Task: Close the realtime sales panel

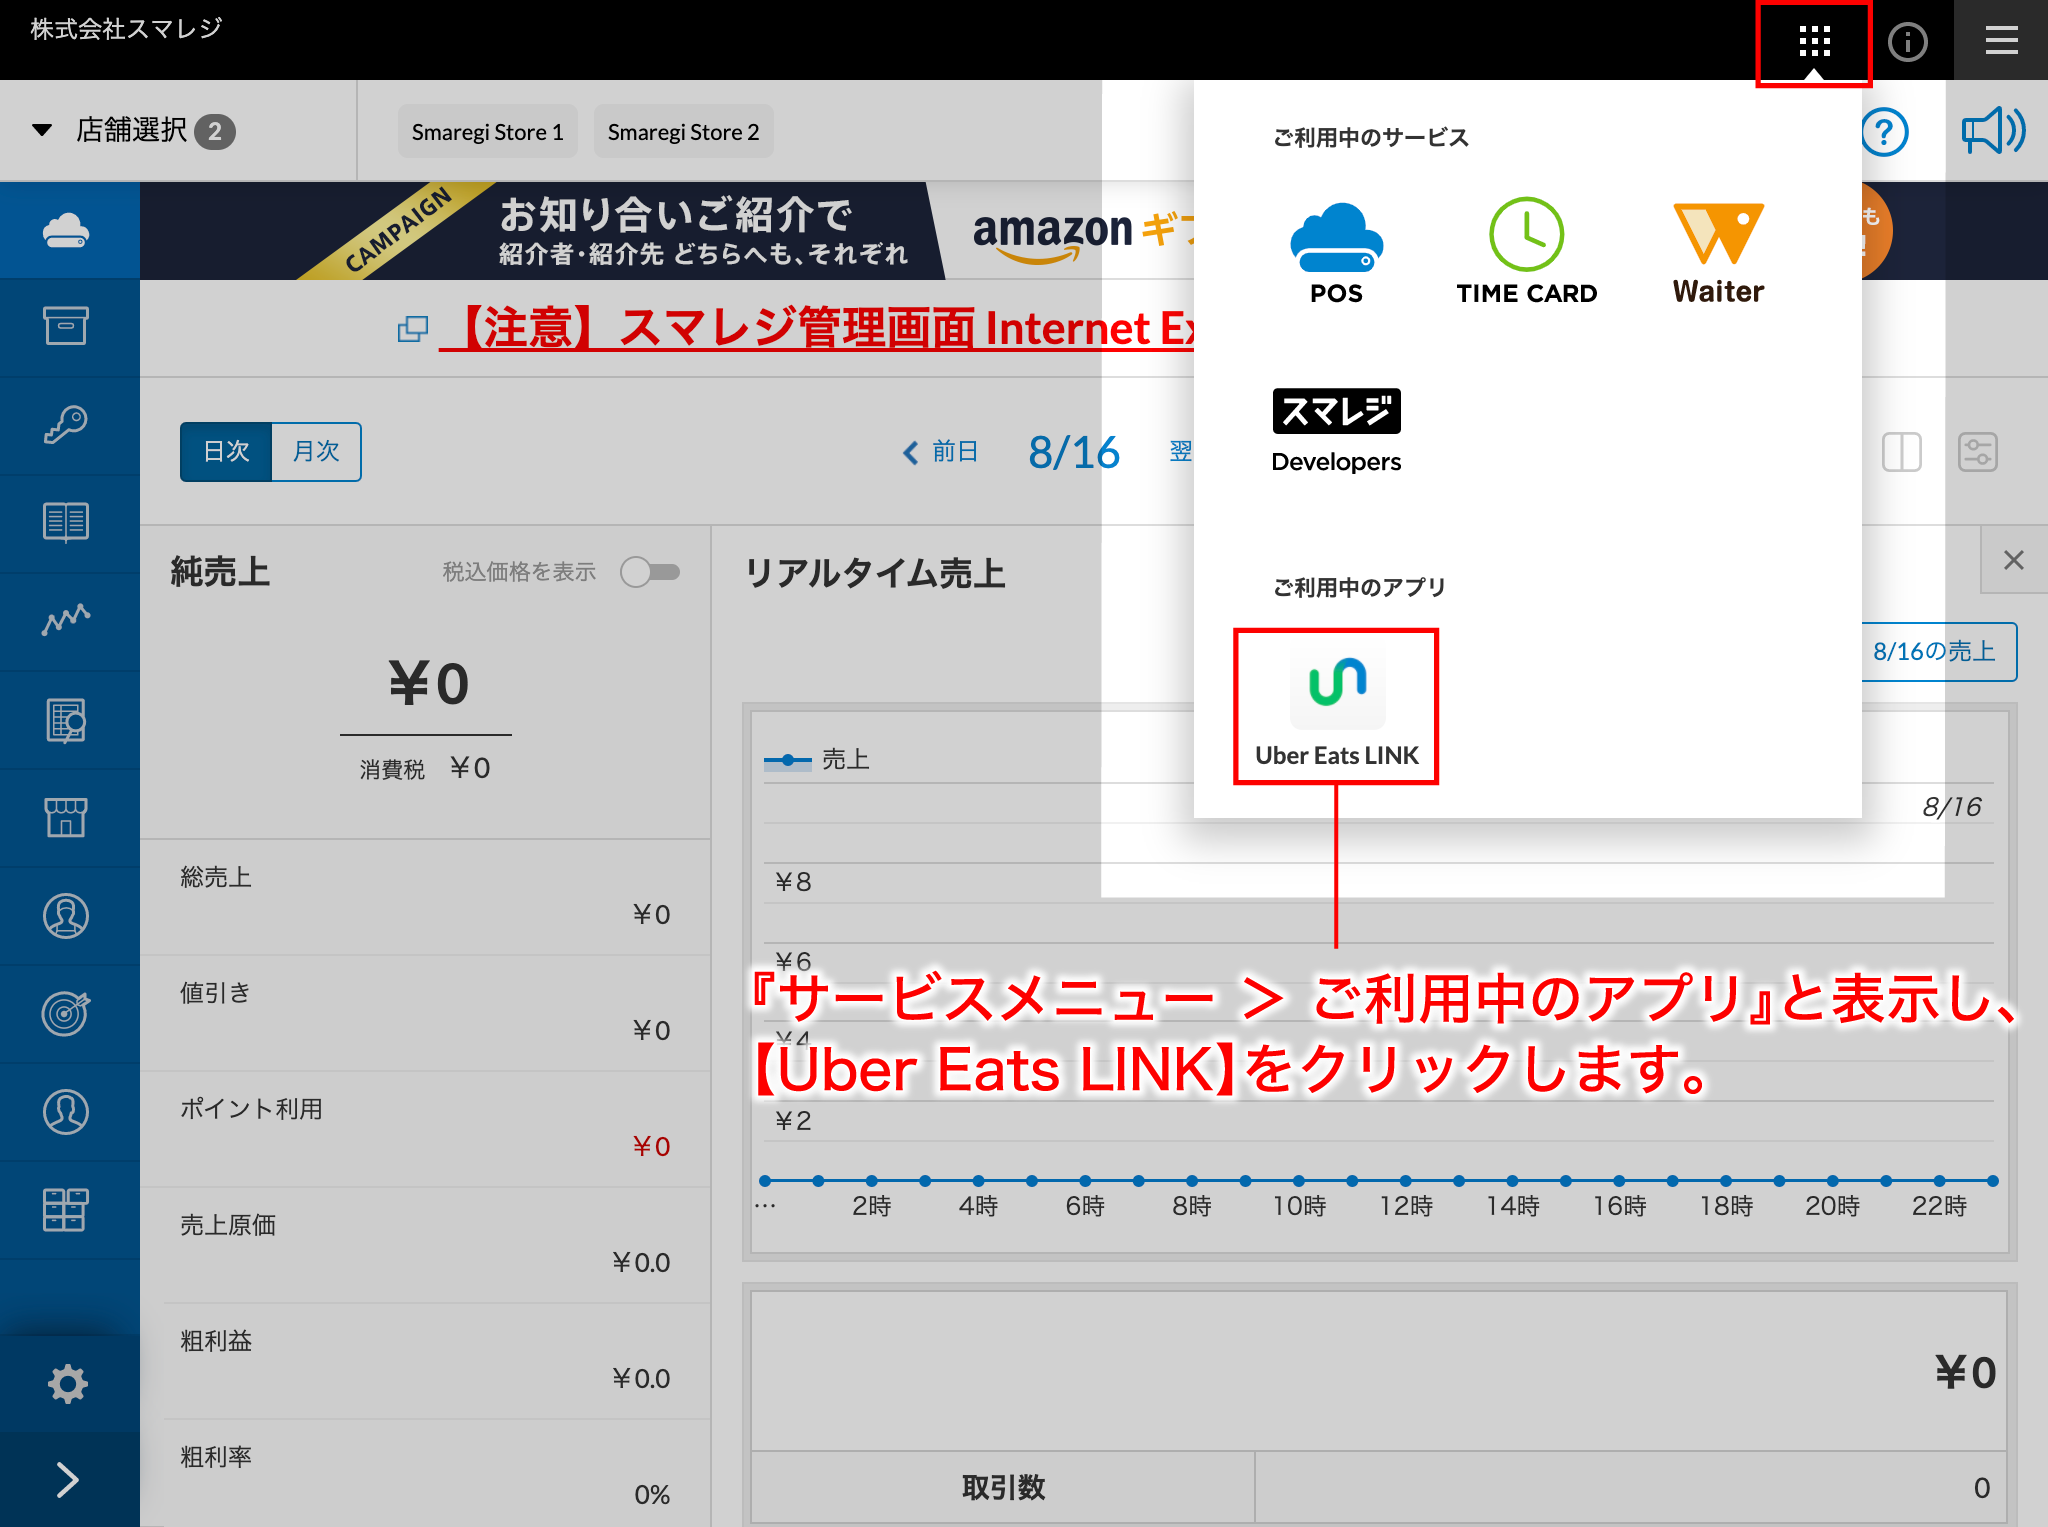Action: [x=2013, y=560]
